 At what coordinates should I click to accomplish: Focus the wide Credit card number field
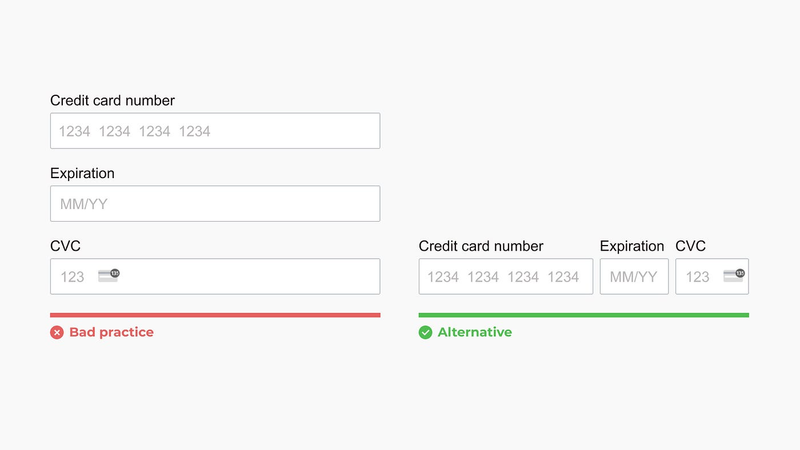(215, 131)
